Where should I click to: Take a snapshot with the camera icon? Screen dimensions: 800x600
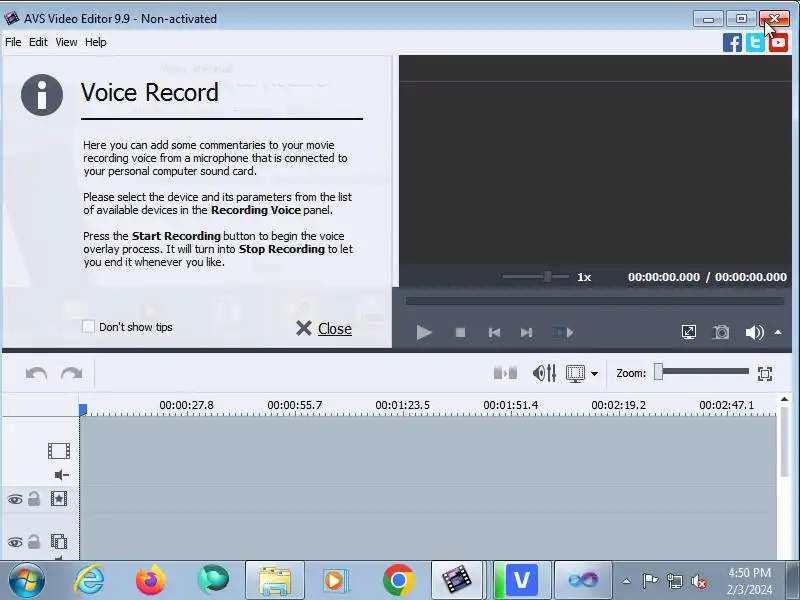pyautogui.click(x=720, y=333)
